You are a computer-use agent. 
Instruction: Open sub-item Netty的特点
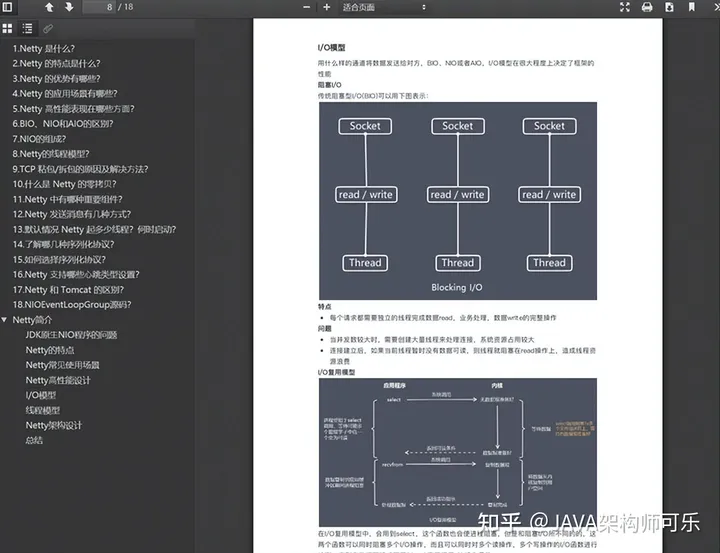pos(50,350)
